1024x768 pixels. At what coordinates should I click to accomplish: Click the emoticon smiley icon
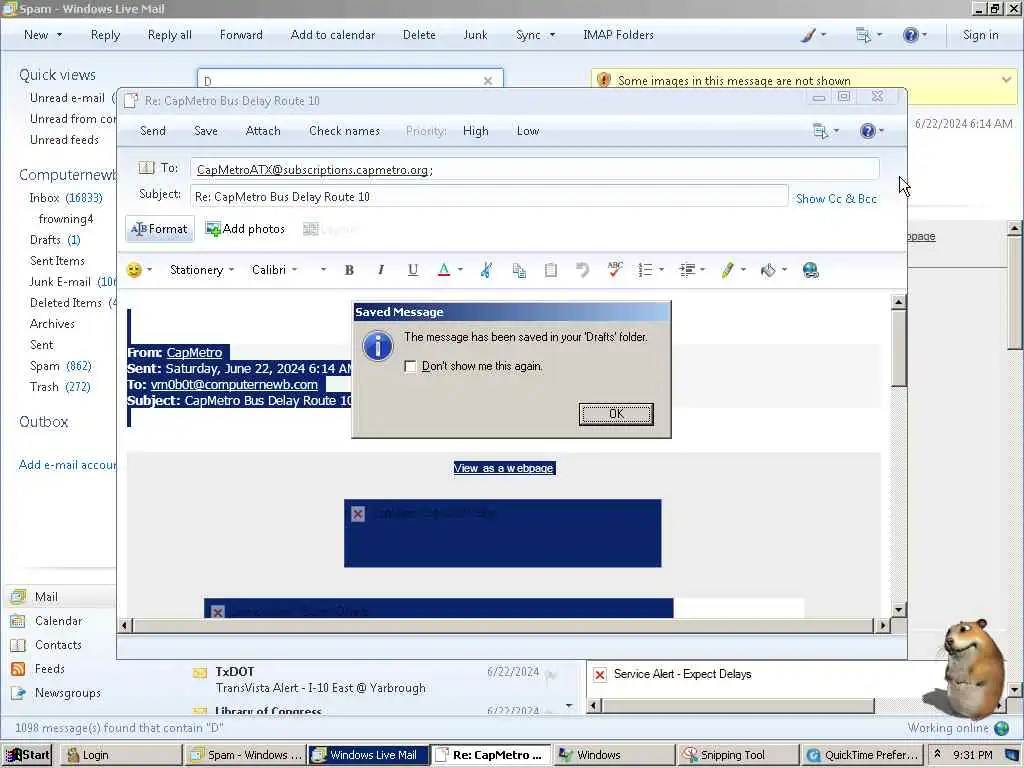134,270
